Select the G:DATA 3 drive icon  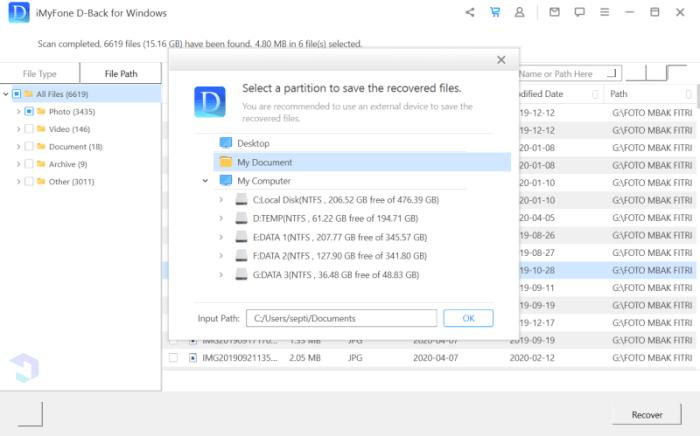(x=241, y=274)
